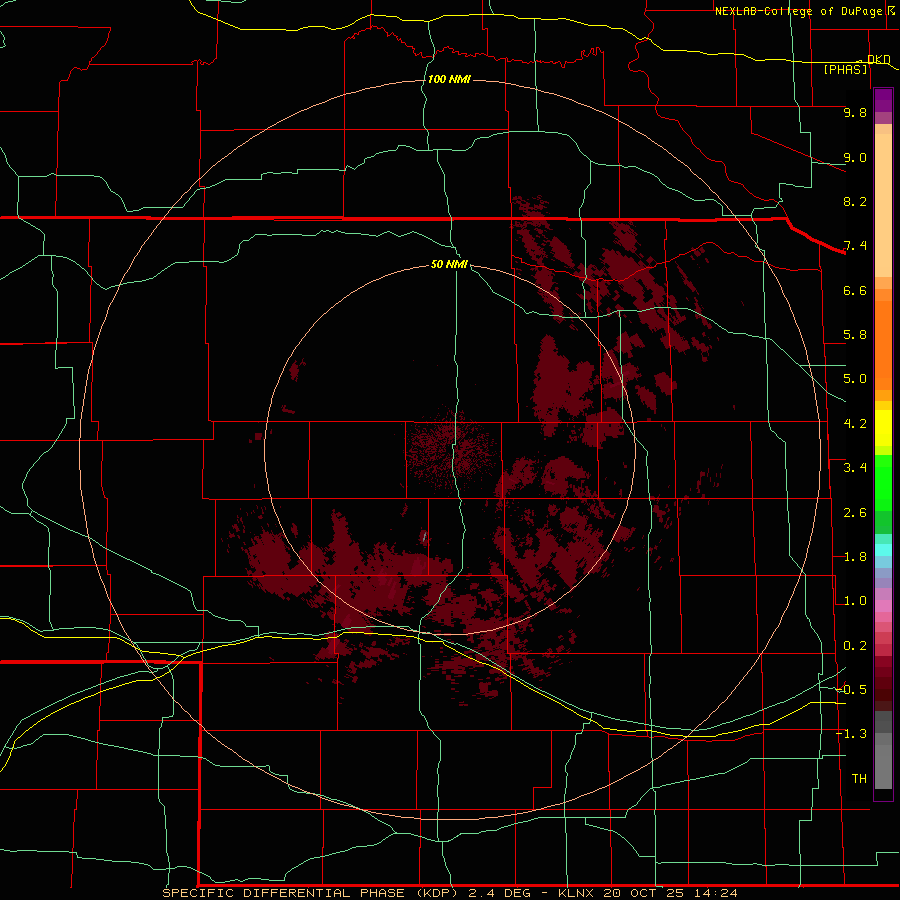Click the 9.0 color scale label
Screen dimensions: 900x900
click(x=855, y=157)
